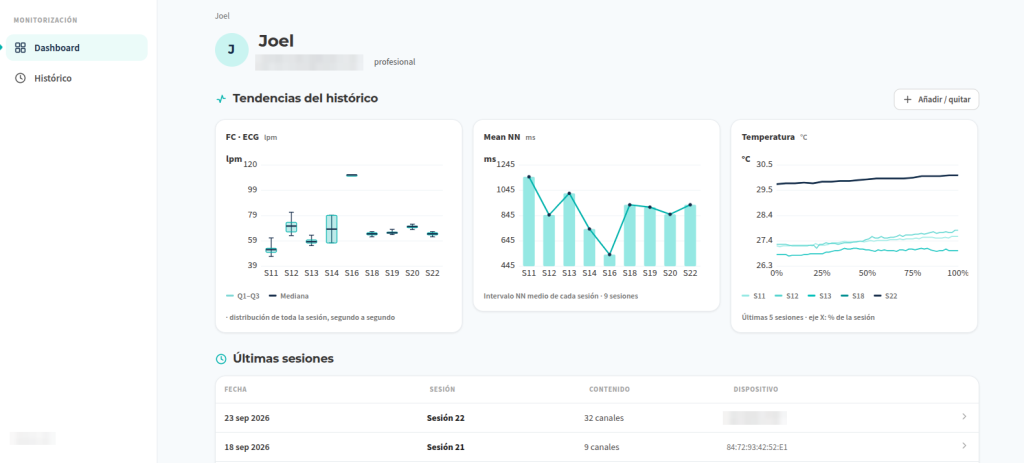The height and width of the screenshot is (463, 1024).
Task: Select the Sesión 21 table row text
Action: pos(445,447)
